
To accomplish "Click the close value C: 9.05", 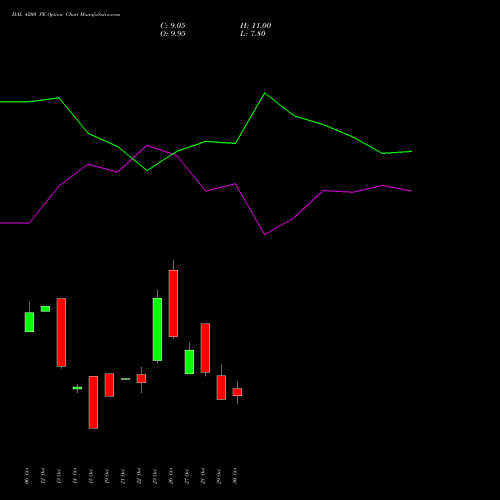I will tap(173, 26).
